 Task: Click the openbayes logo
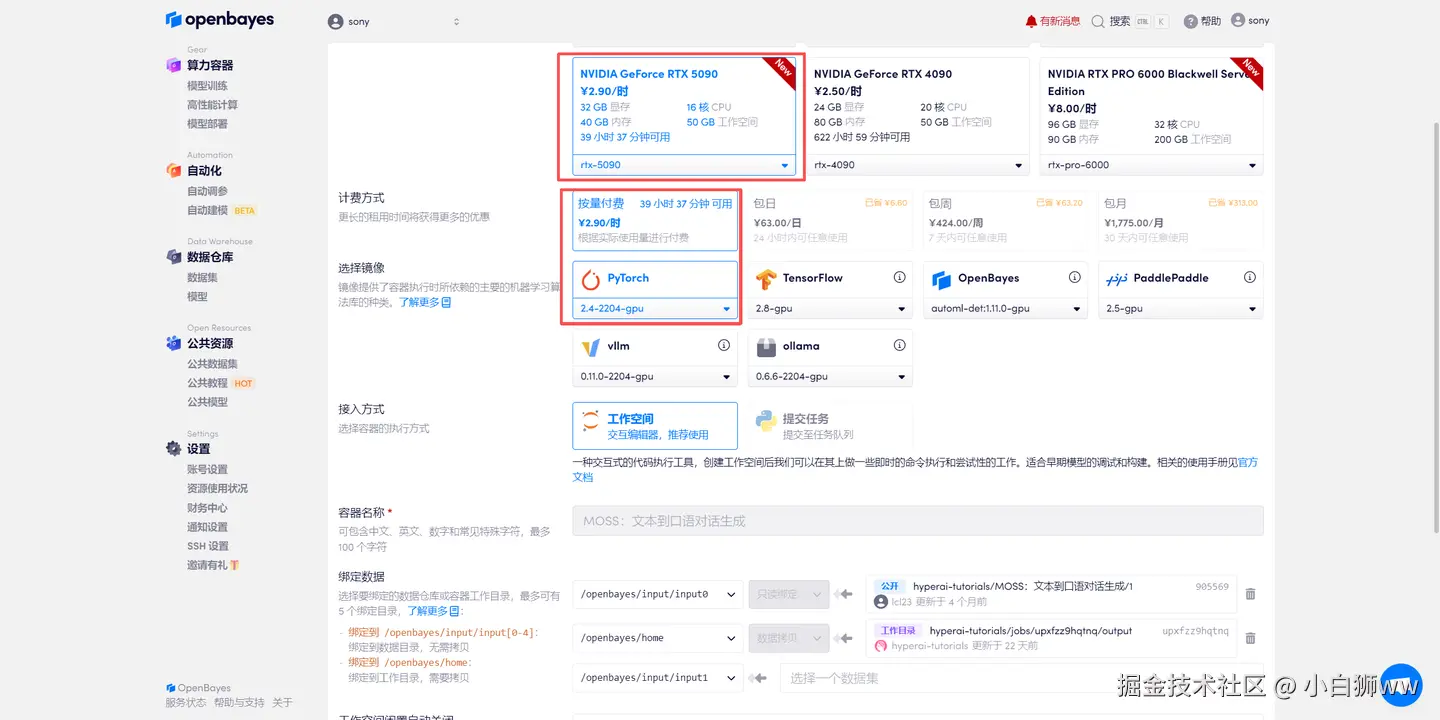(219, 19)
